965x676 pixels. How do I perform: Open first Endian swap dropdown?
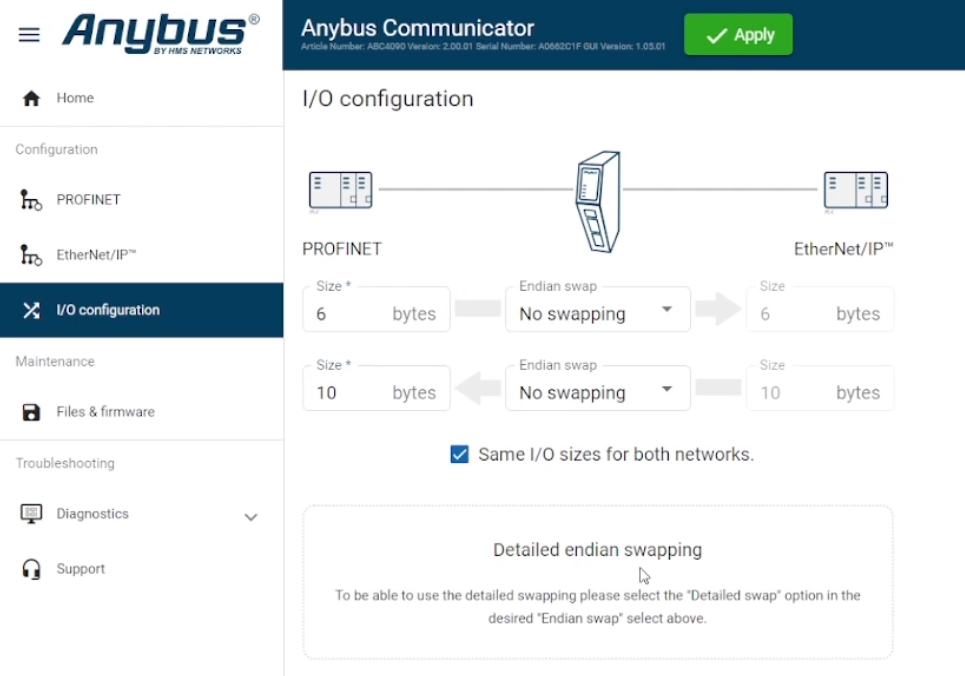click(598, 310)
